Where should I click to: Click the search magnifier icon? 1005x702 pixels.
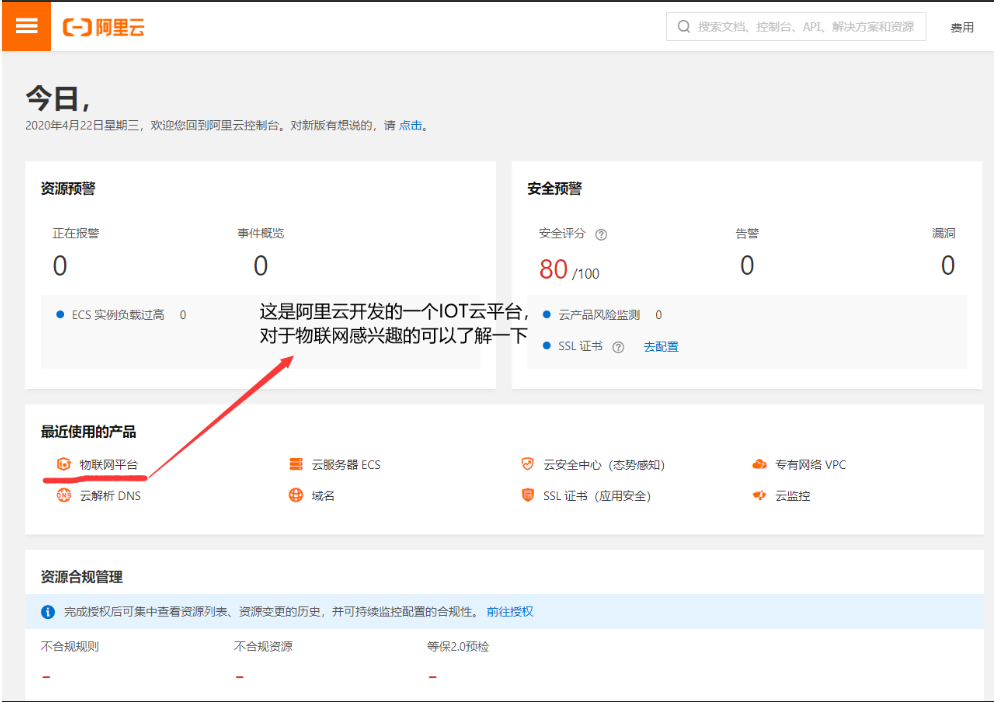pos(683,27)
